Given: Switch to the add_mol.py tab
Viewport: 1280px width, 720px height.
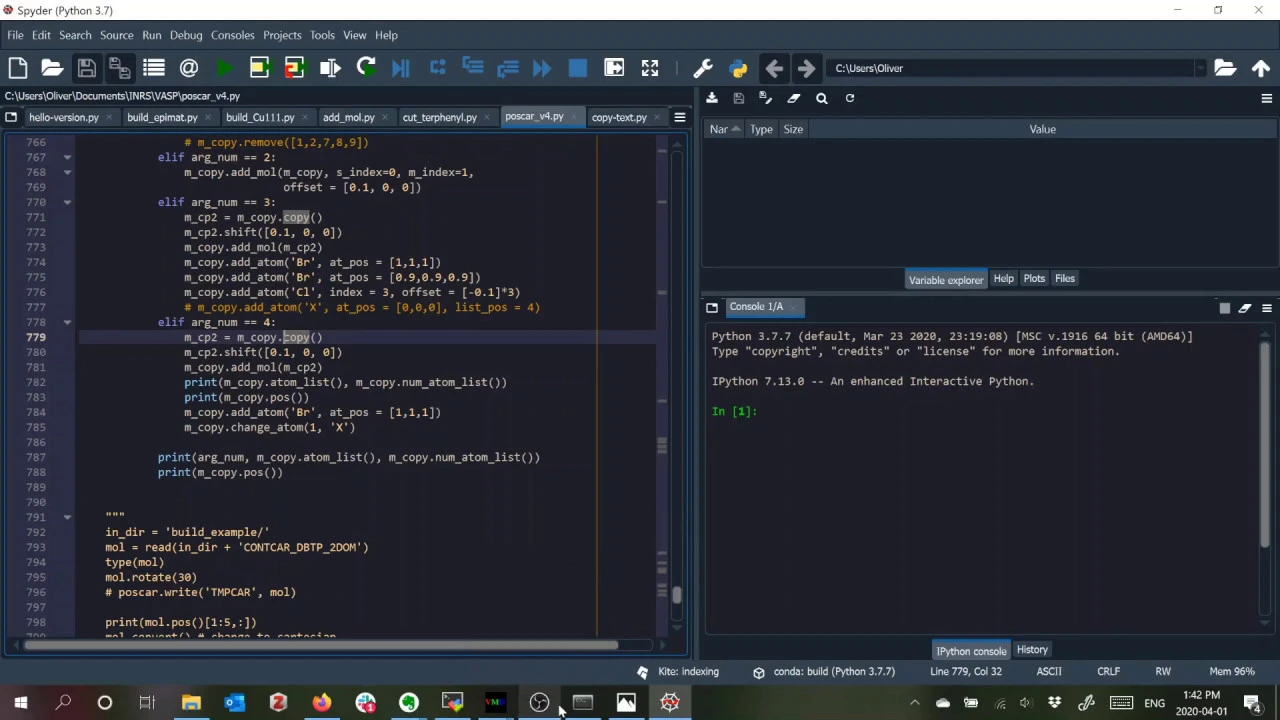Looking at the screenshot, I should point(348,117).
